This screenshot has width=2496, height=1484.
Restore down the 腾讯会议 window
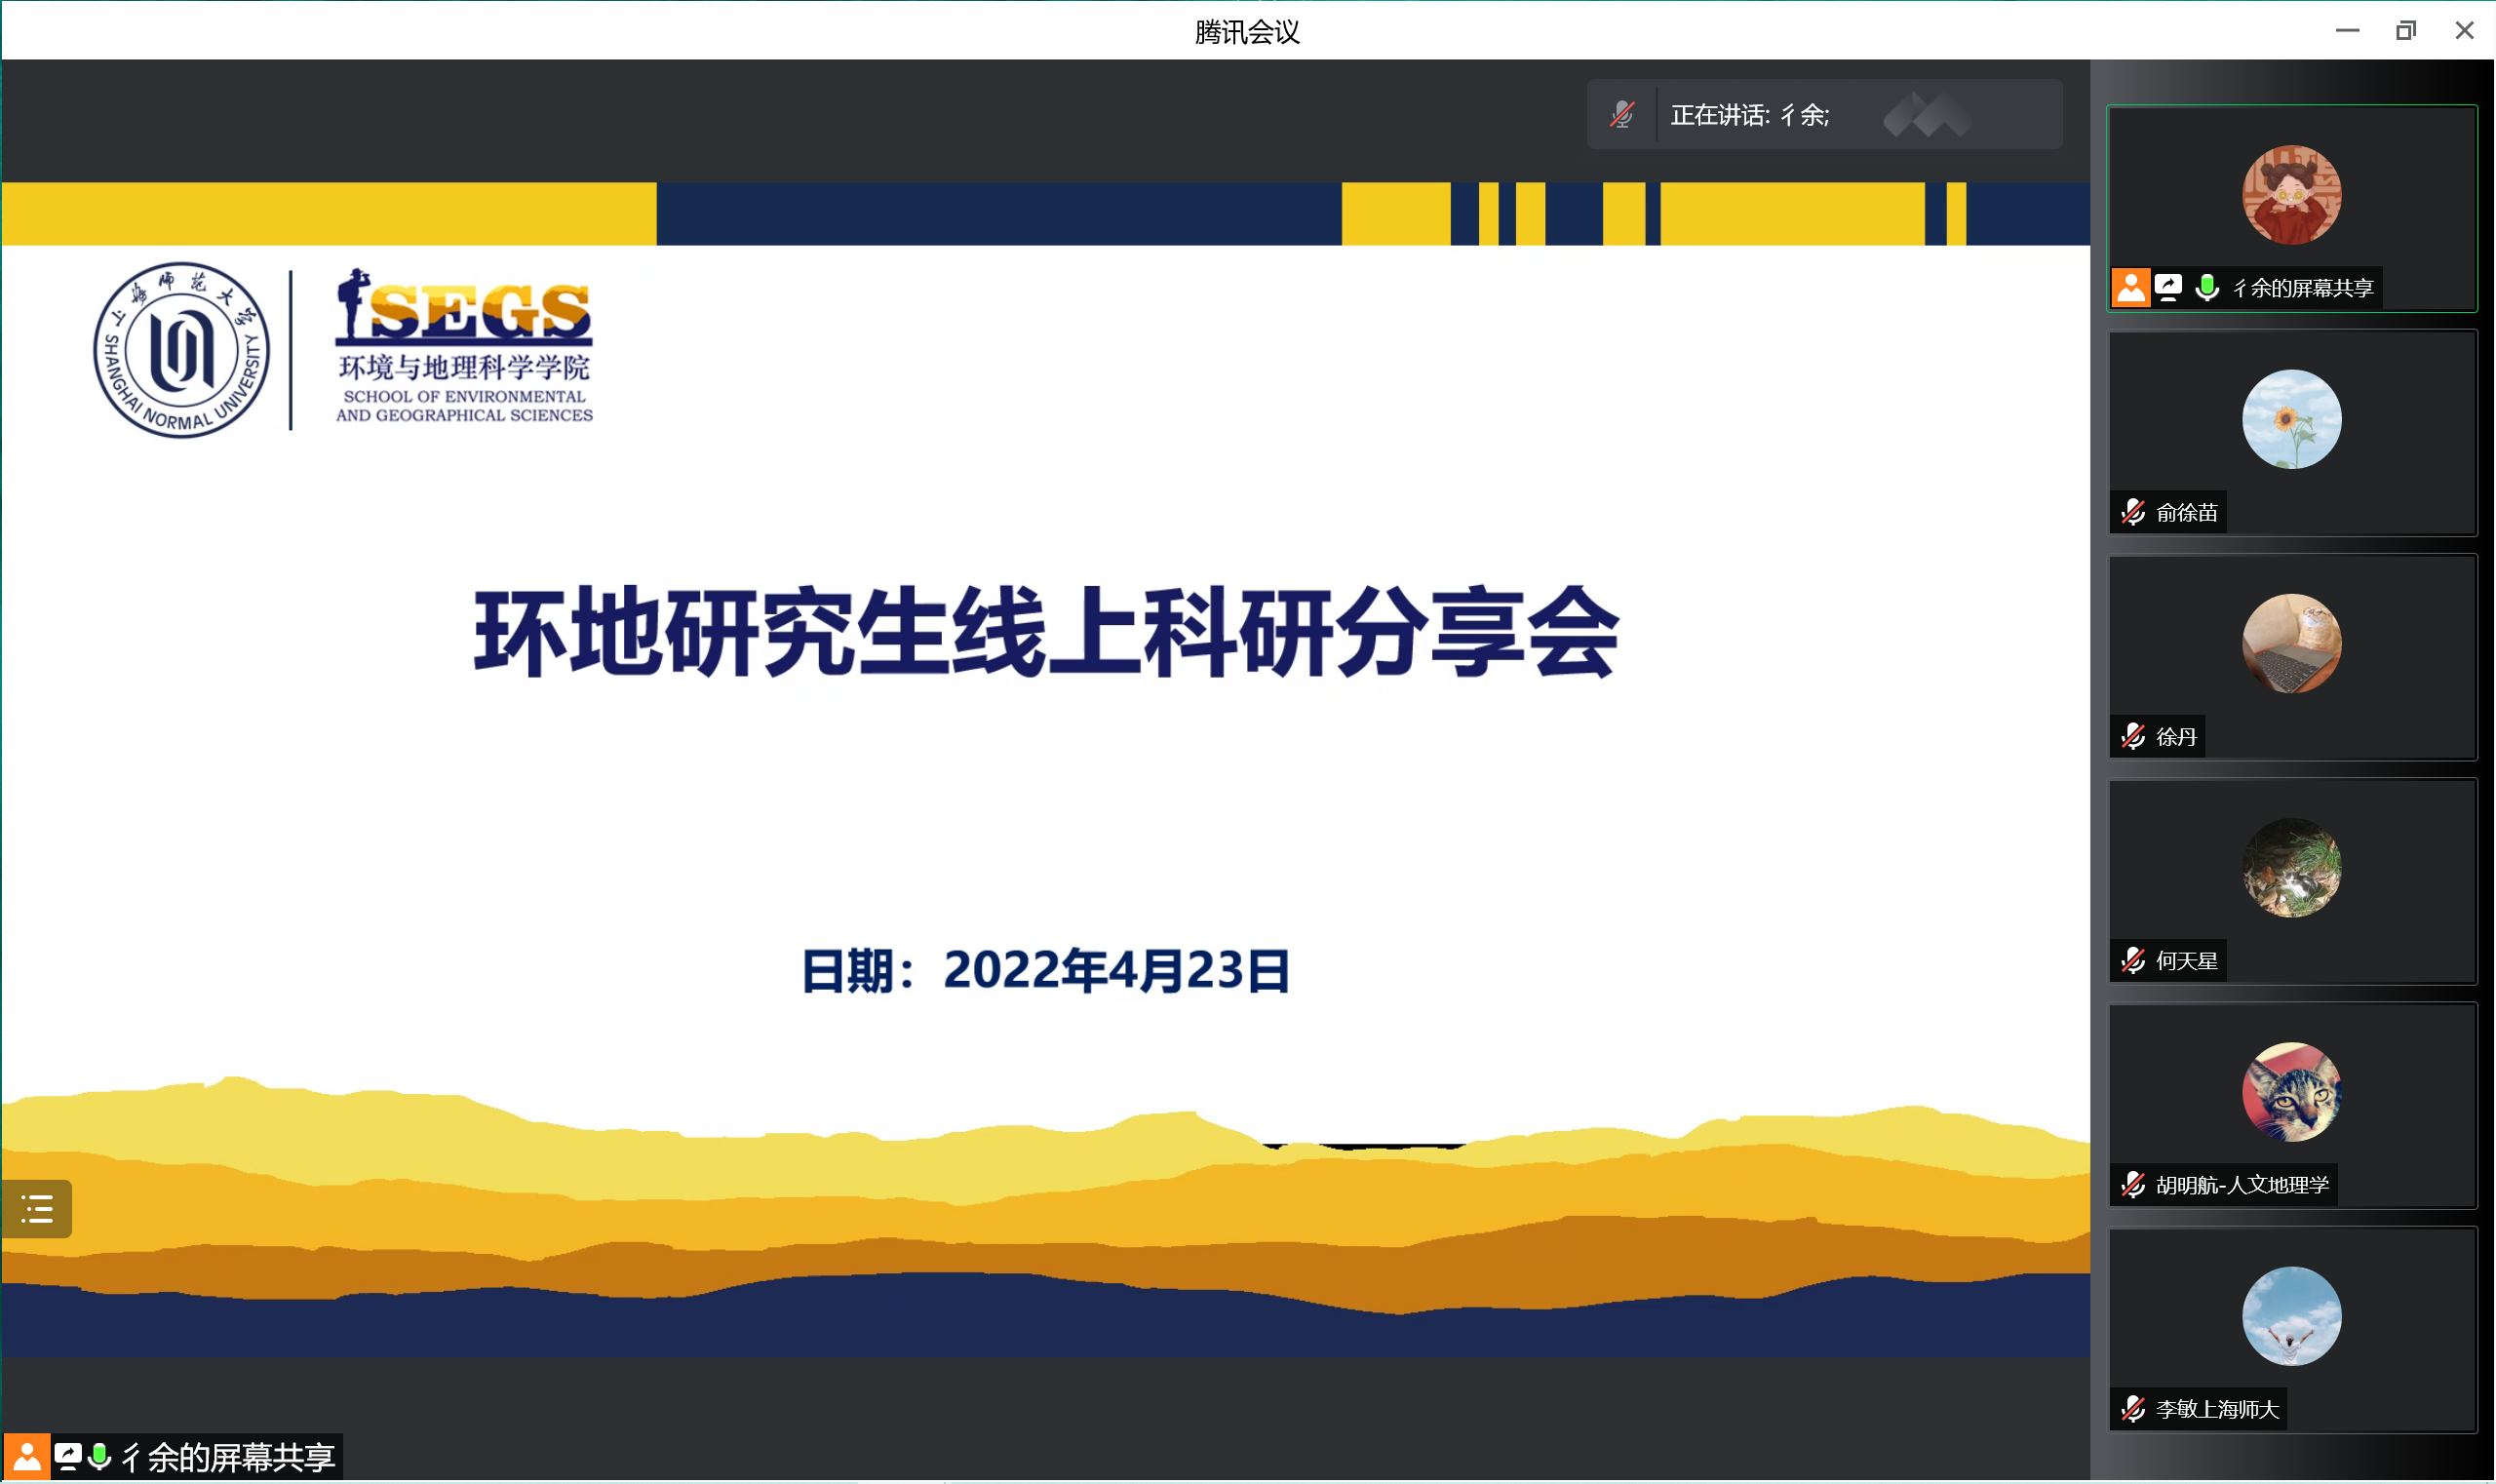click(x=2405, y=31)
